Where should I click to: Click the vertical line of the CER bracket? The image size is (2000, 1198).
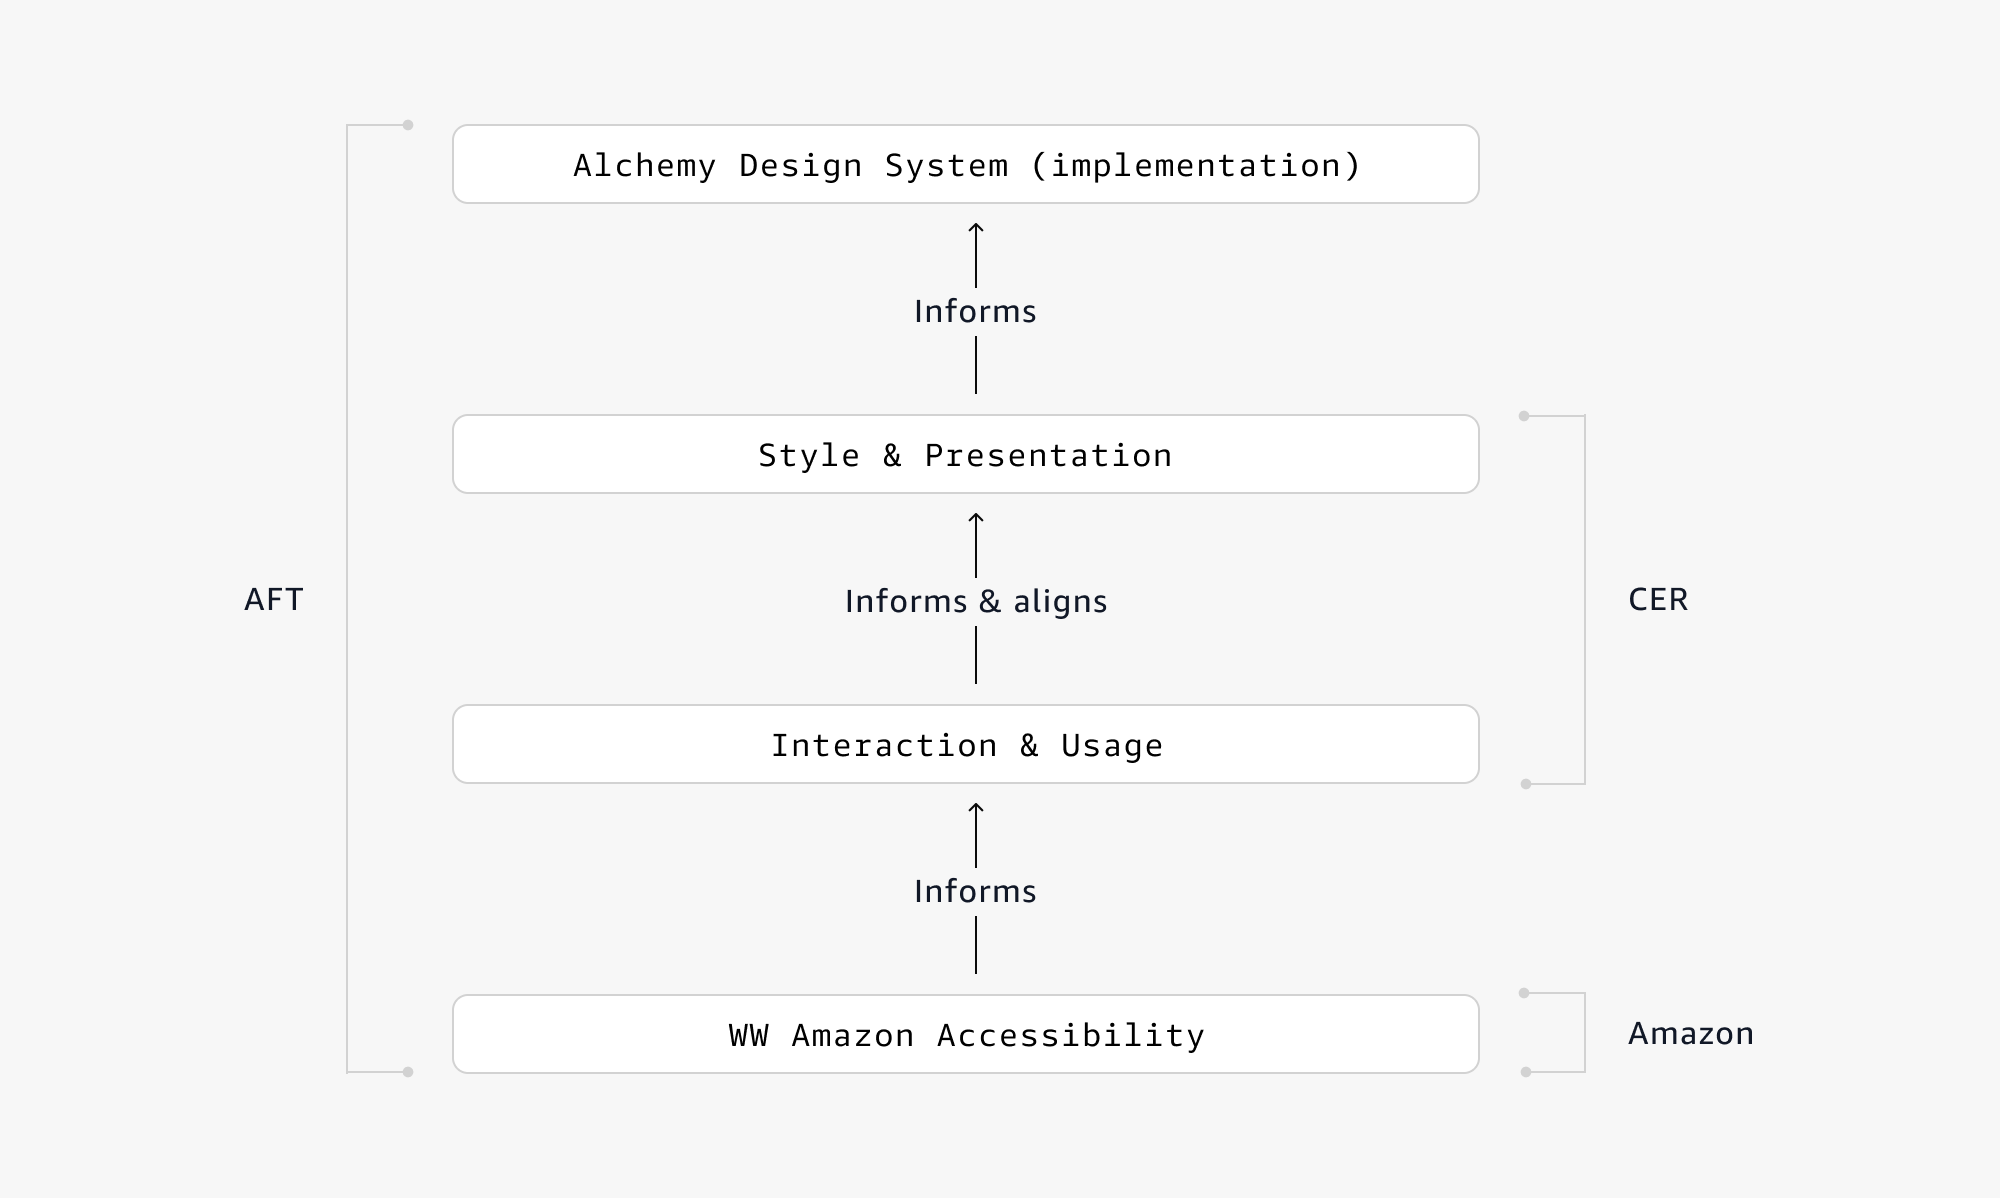[1585, 600]
